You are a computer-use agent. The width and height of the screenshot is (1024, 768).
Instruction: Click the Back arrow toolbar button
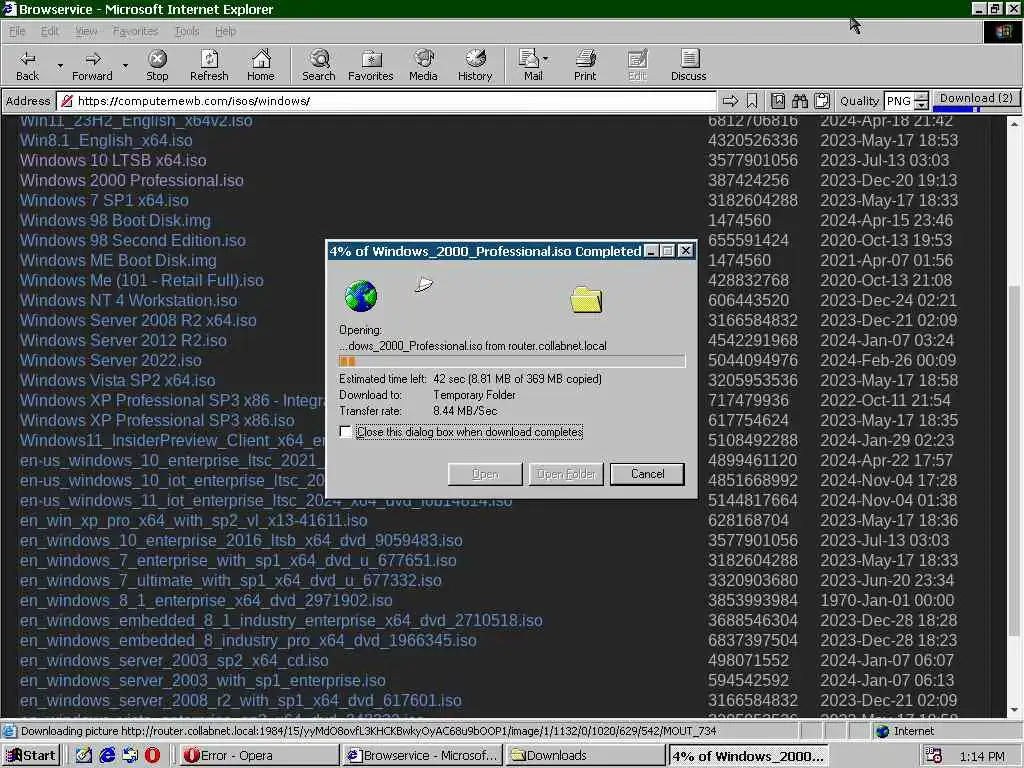[27, 65]
